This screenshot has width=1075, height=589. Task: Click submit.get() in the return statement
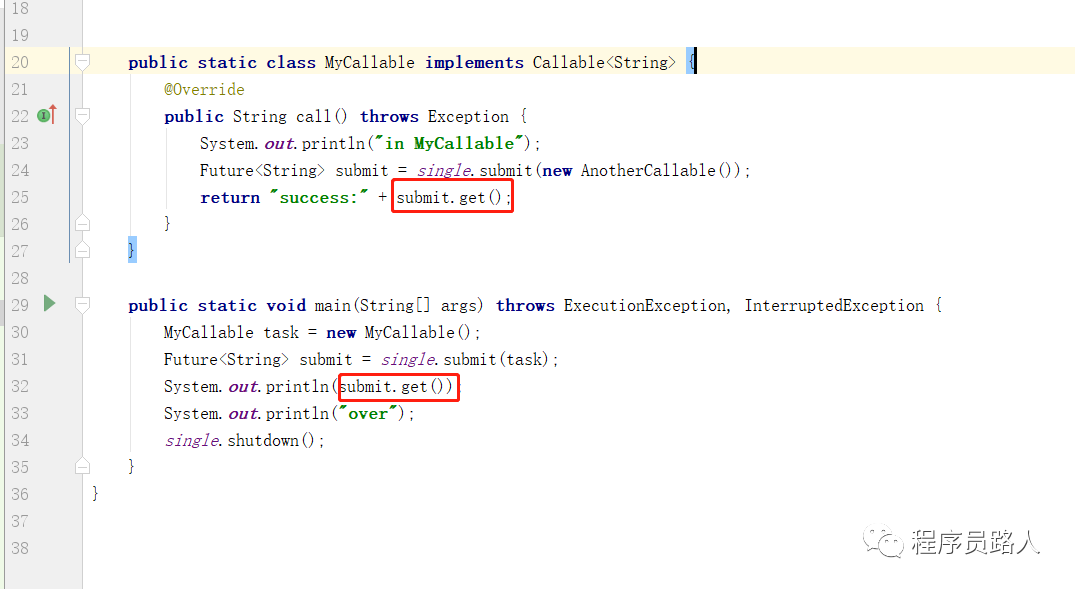click(x=450, y=197)
